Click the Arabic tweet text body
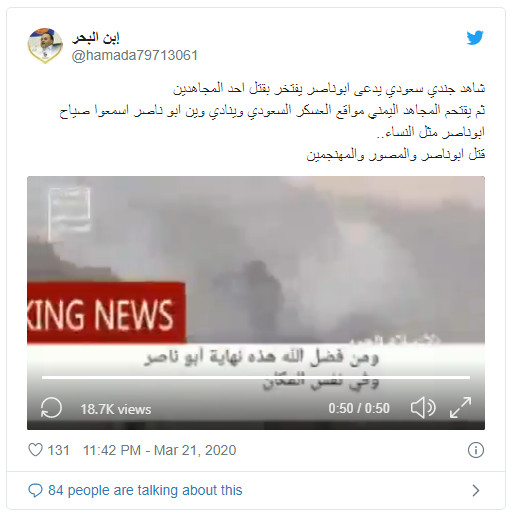Image resolution: width=514 pixels, height=515 pixels. coord(272,121)
